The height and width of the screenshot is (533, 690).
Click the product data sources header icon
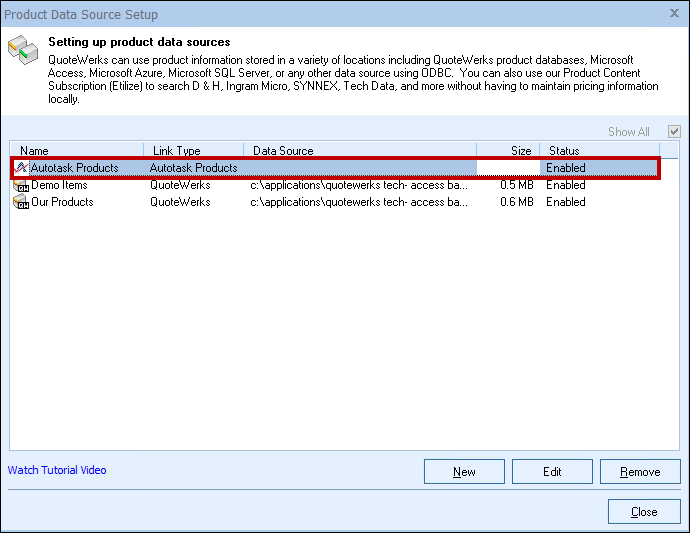pos(24,52)
